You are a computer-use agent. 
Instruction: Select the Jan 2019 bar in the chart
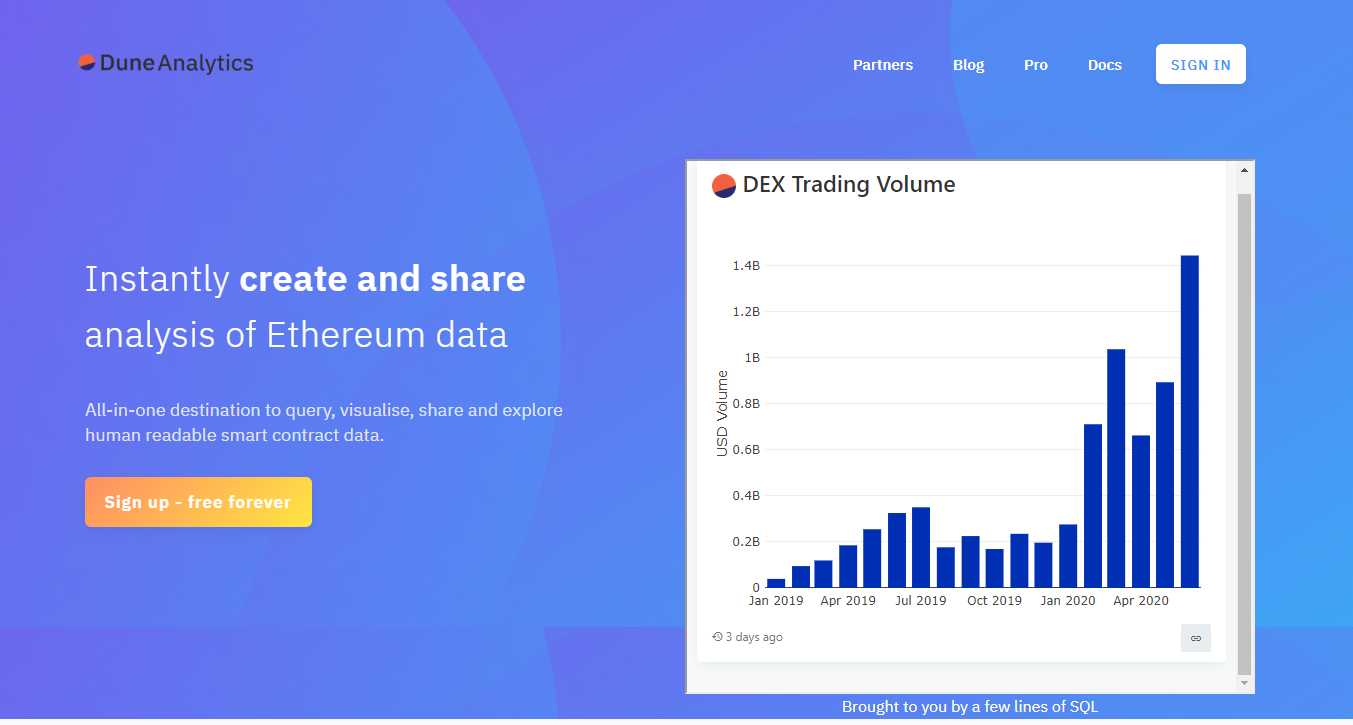coord(776,583)
